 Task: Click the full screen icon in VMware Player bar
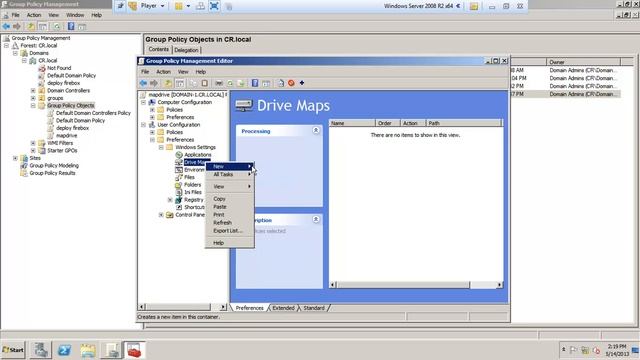pyautogui.click(x=214, y=6)
